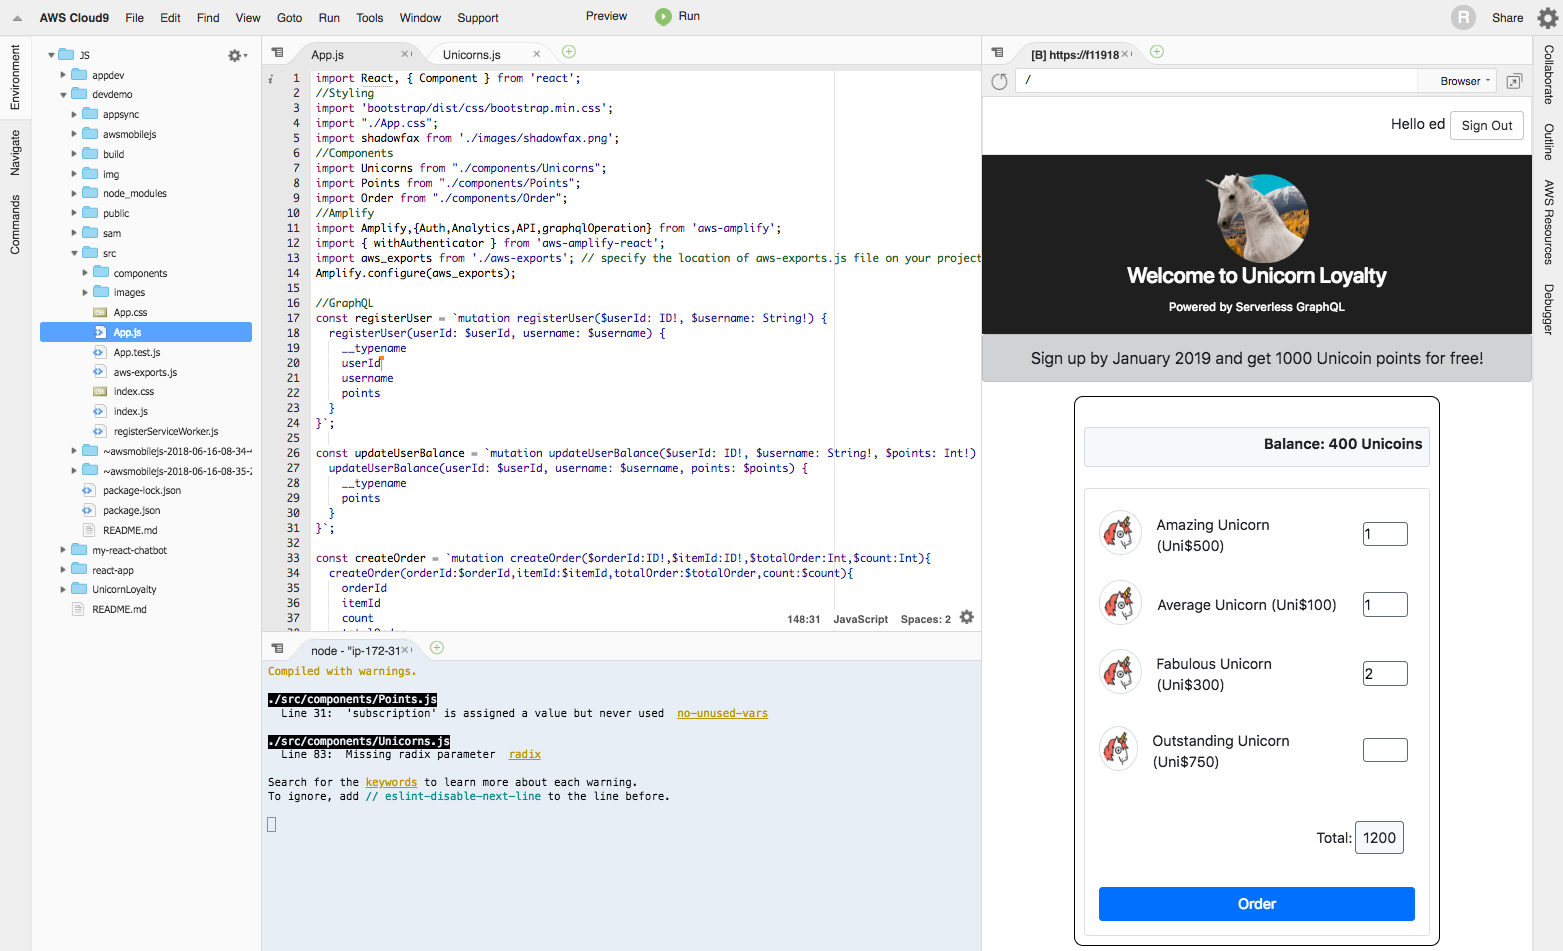Open the Collaborate side panel

tap(1548, 75)
